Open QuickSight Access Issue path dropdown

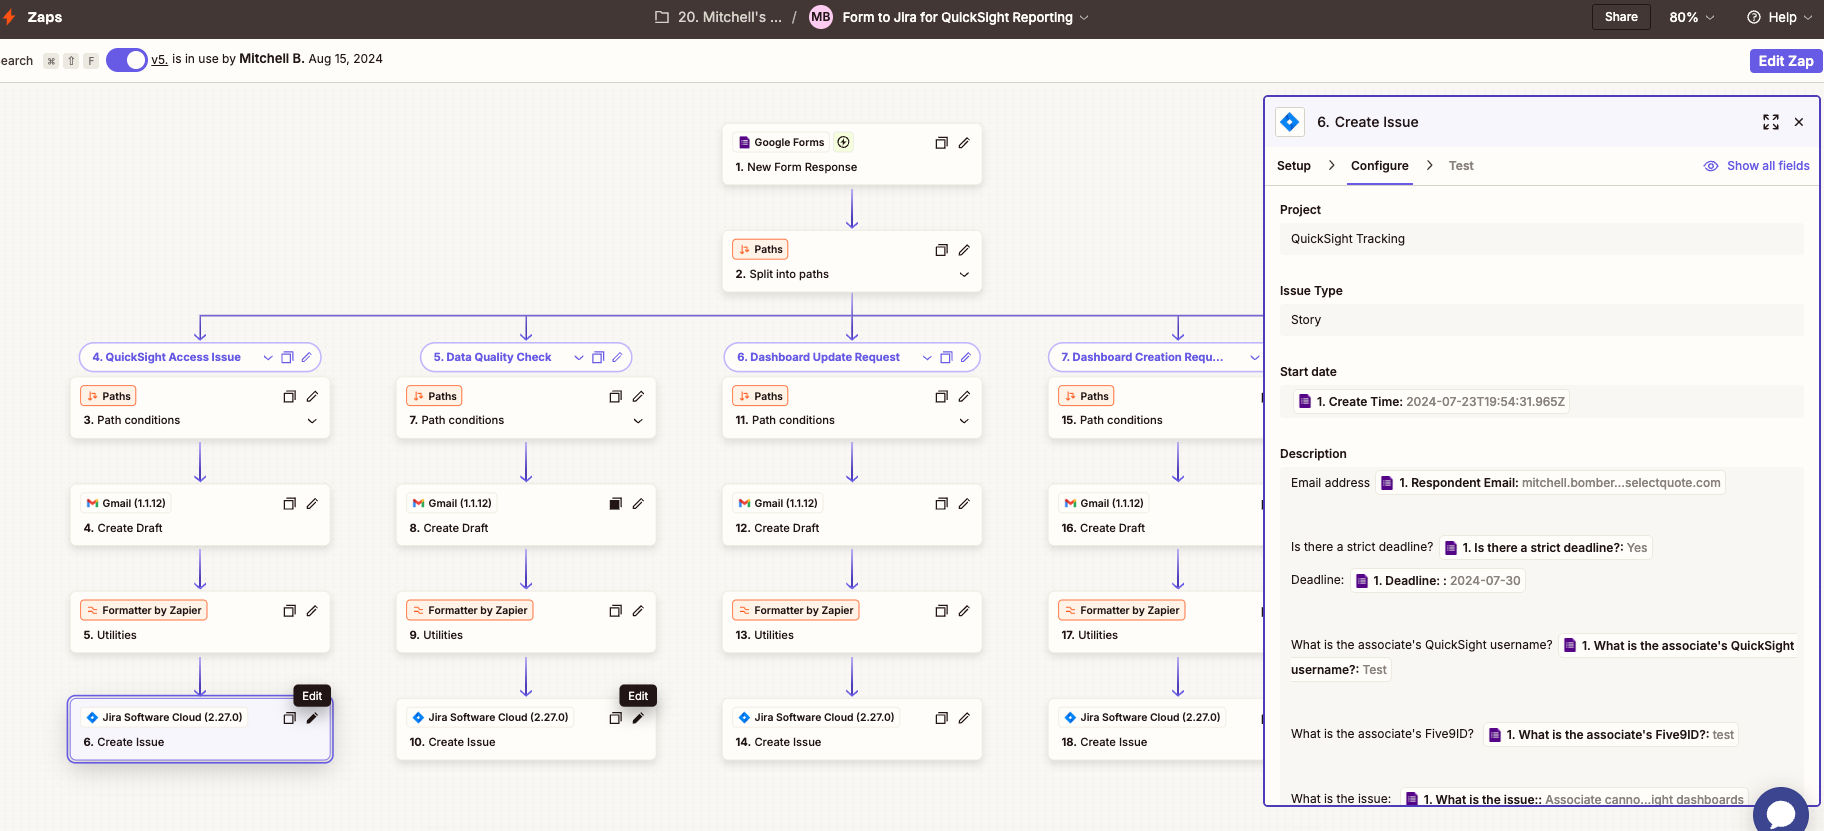(268, 358)
